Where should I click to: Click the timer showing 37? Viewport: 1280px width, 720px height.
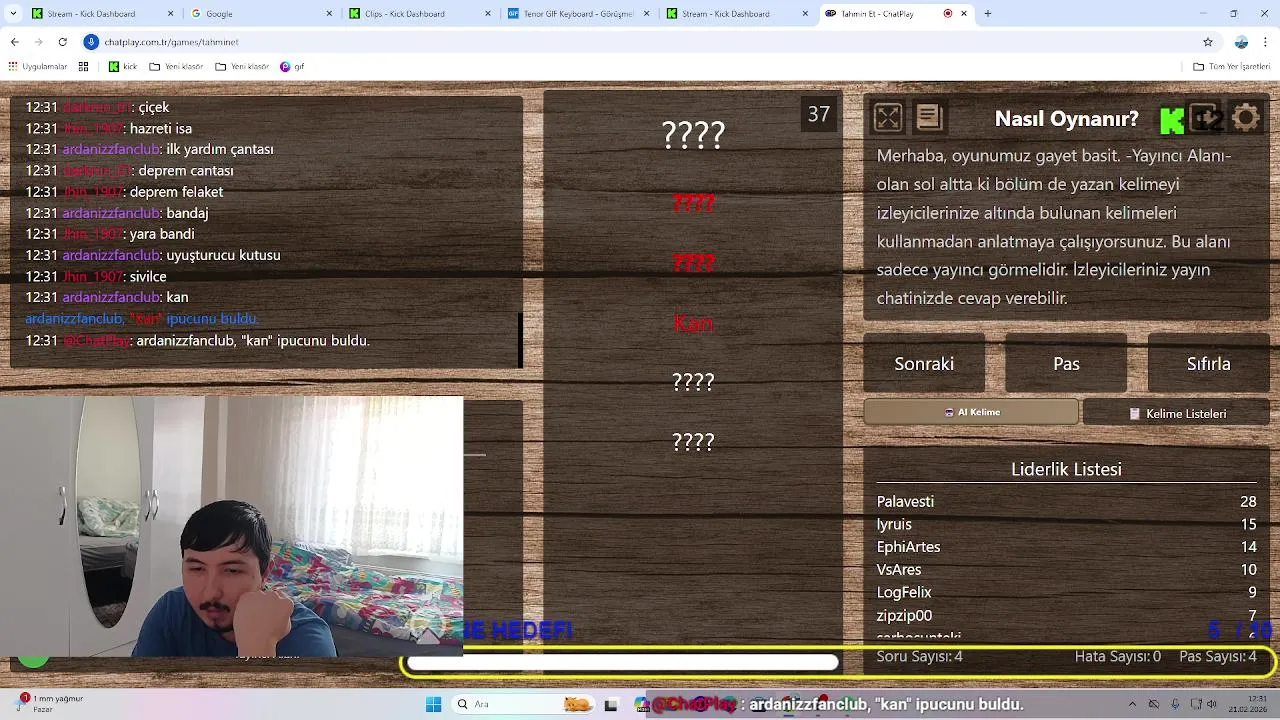(x=819, y=115)
